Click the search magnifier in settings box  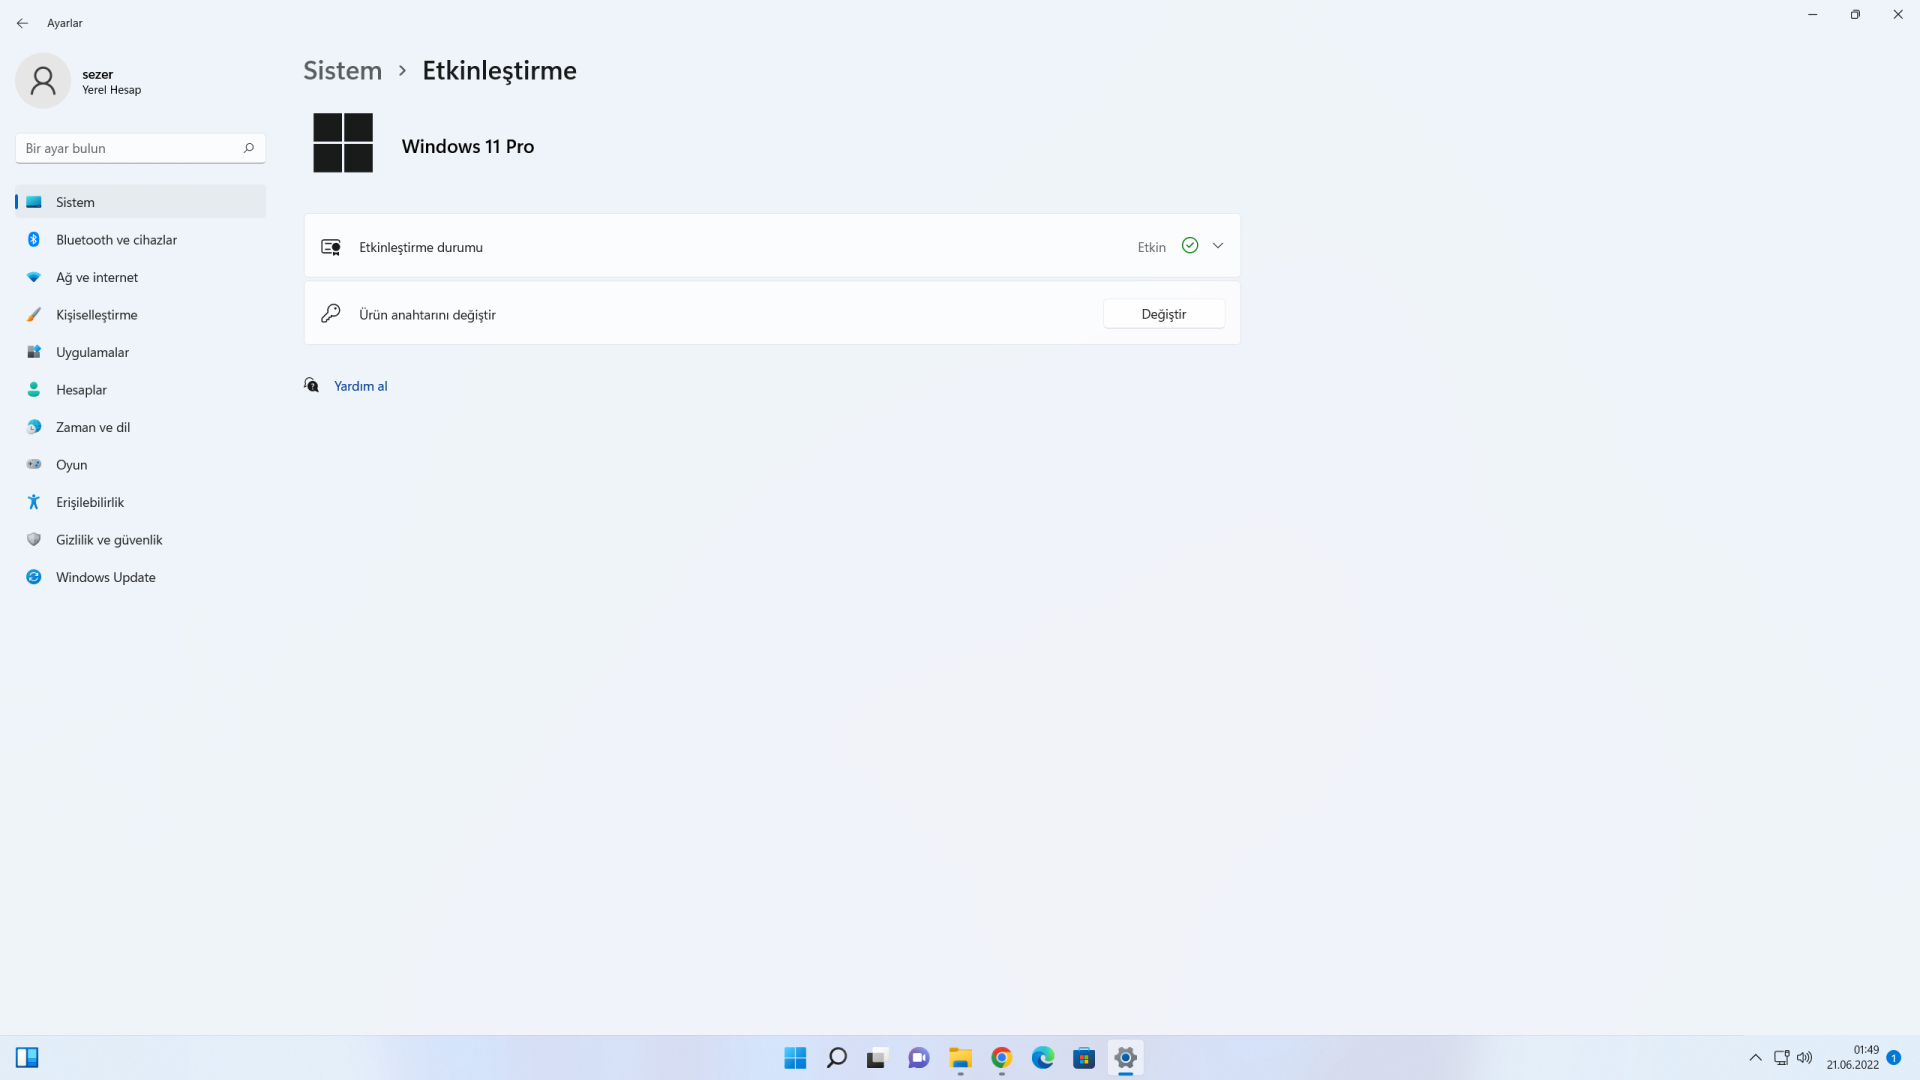point(249,148)
